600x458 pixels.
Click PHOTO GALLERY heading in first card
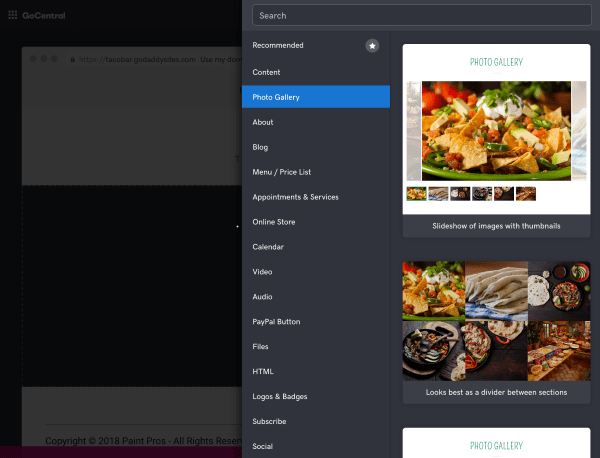coord(496,62)
